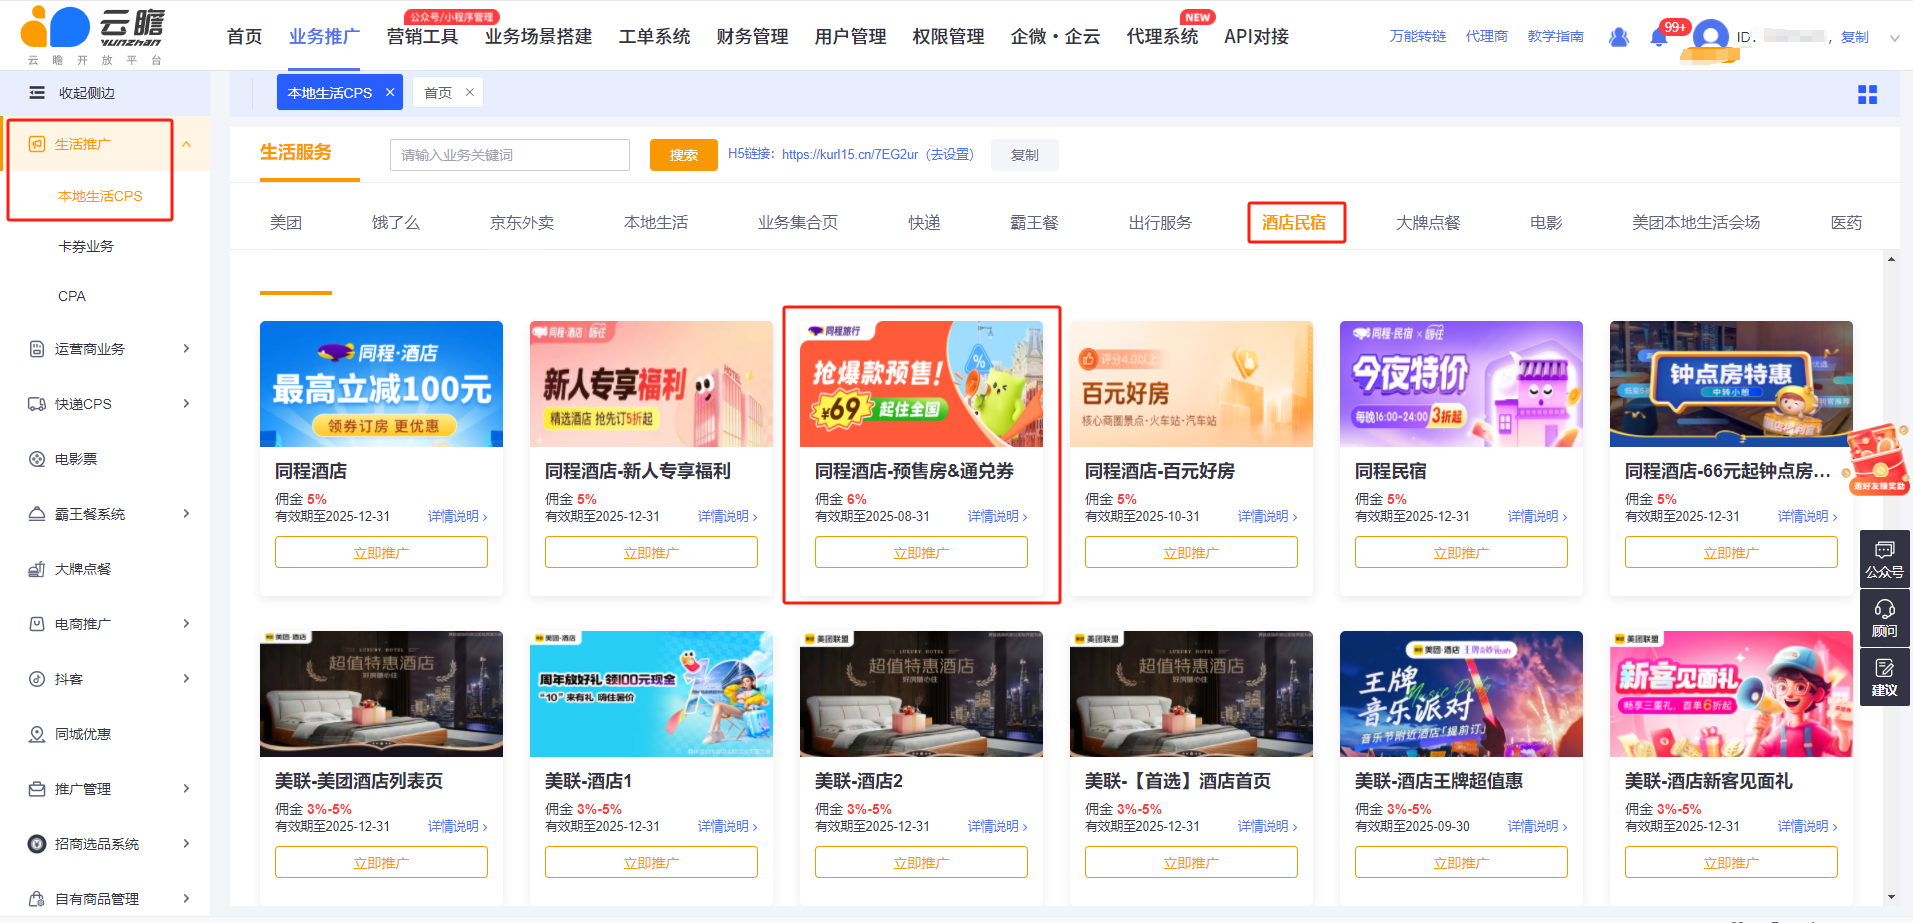
Task: Click 立即推广 under 美联-酒店1
Action: tap(651, 862)
